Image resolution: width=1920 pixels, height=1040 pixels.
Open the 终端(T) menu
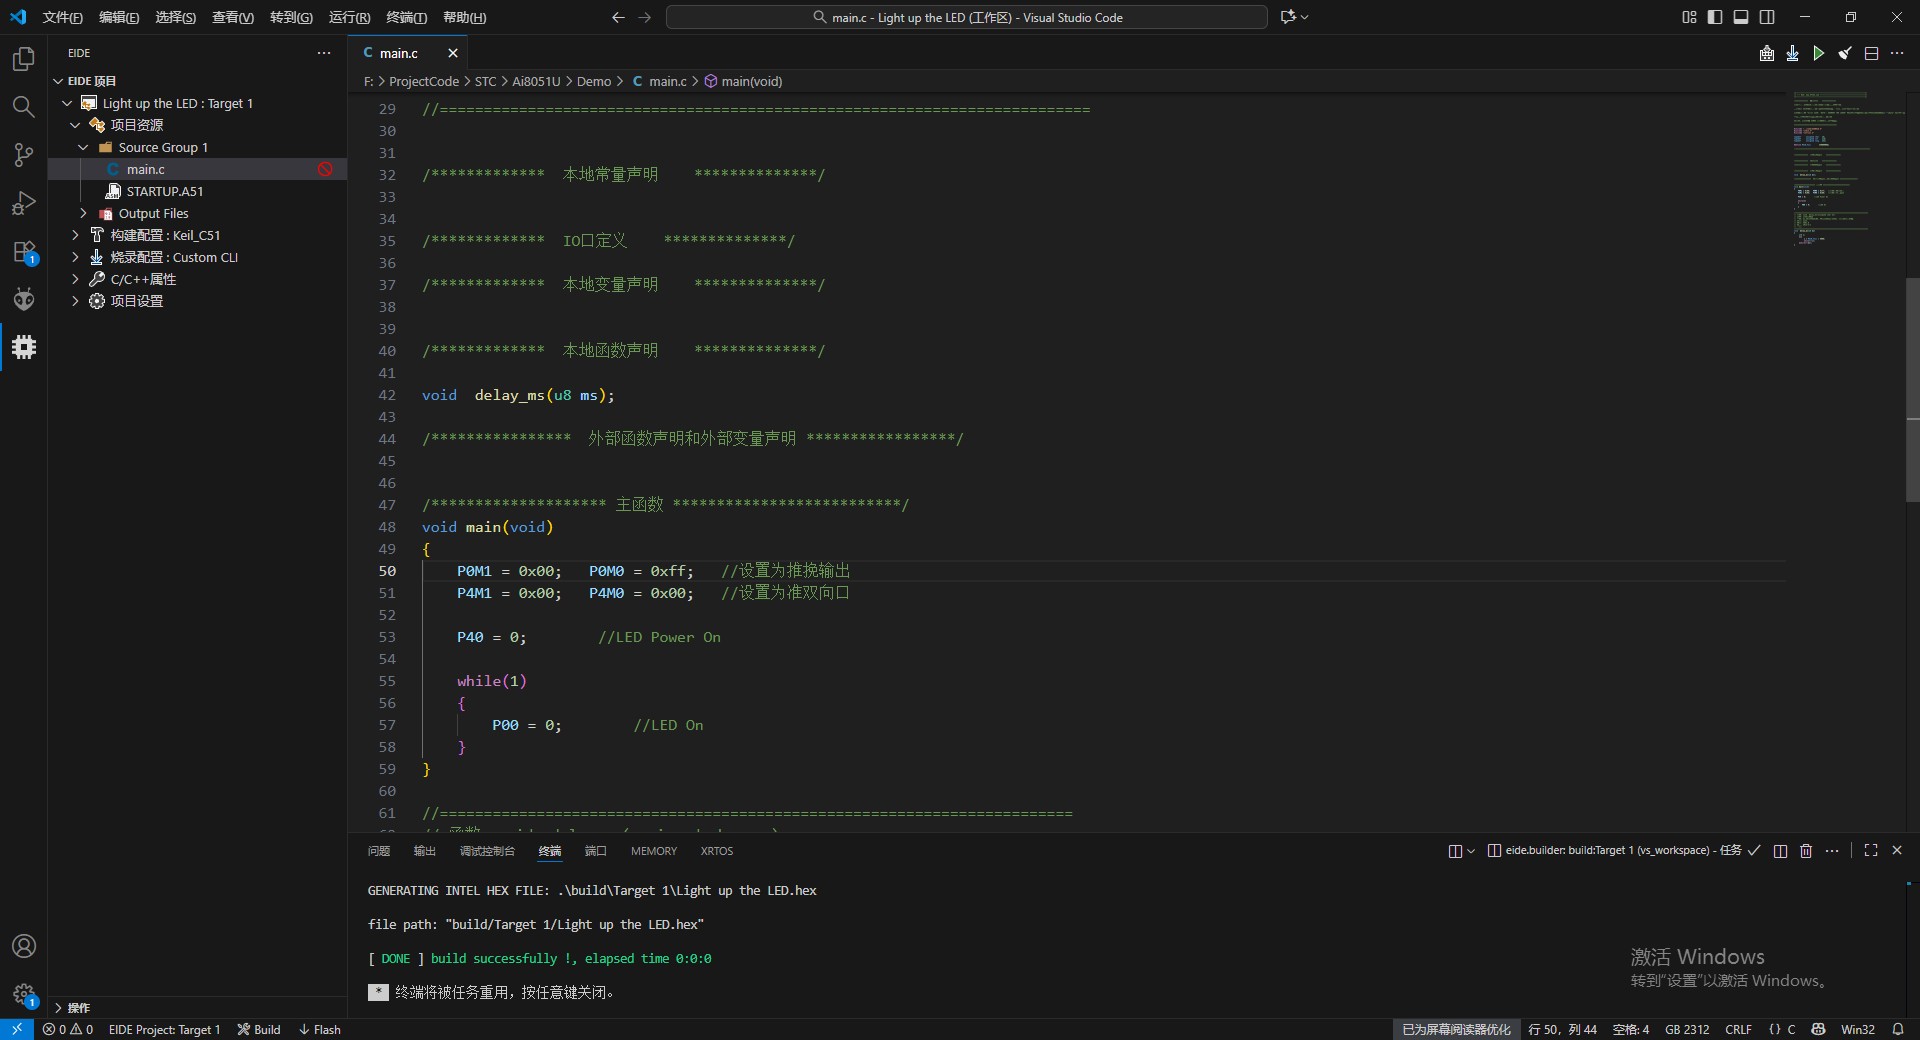point(406,17)
